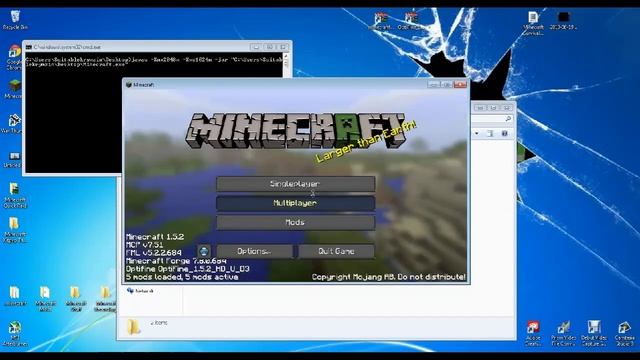
Task: Select the Recycle Bin desktop icon
Action: (15, 20)
